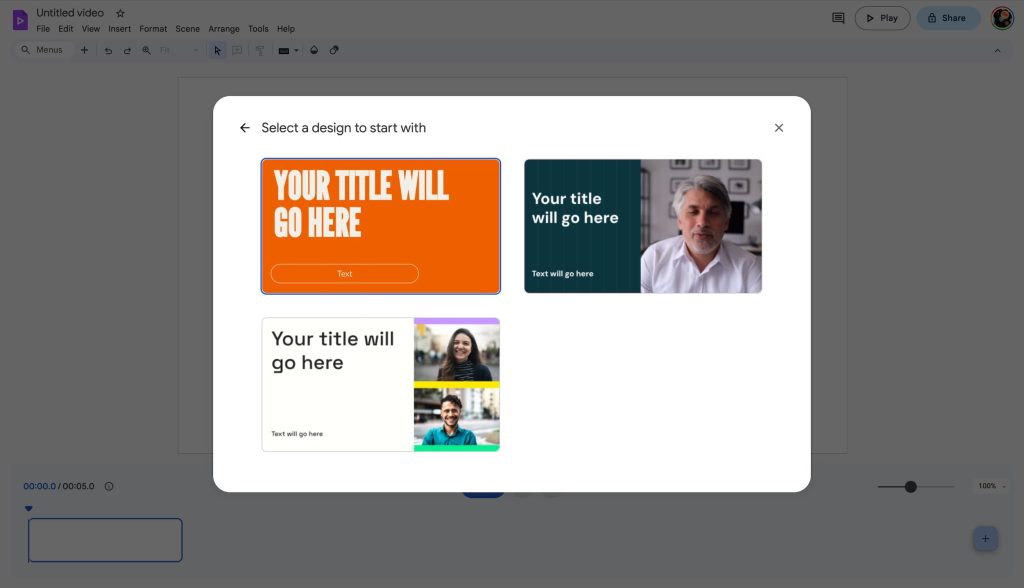Open the zoom magnifier tool
Image resolution: width=1024 pixels, height=588 pixels.
point(146,50)
